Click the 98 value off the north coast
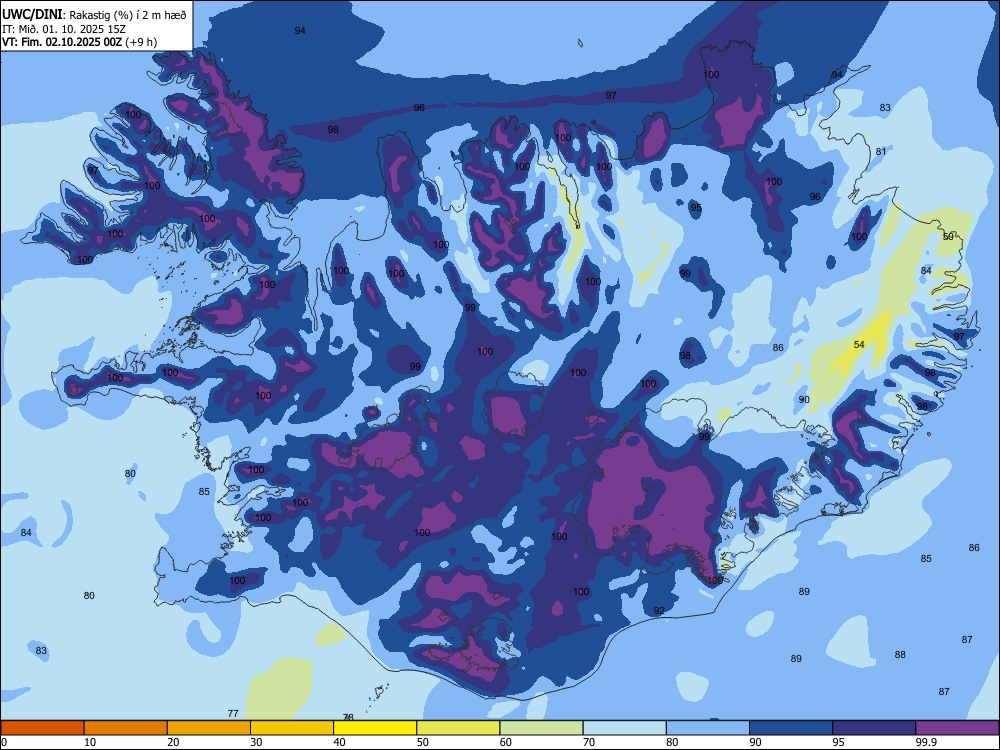Screen dimensions: 1000x750 [333, 129]
